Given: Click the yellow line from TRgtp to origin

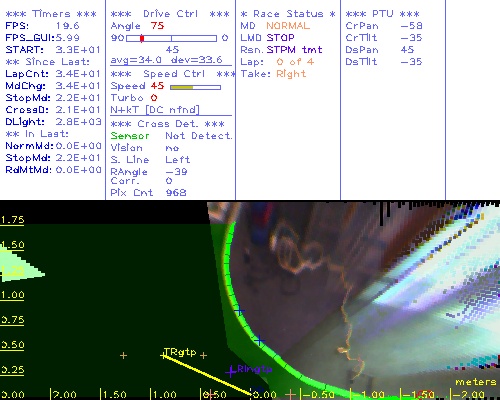Looking at the screenshot, I should pos(208,375).
